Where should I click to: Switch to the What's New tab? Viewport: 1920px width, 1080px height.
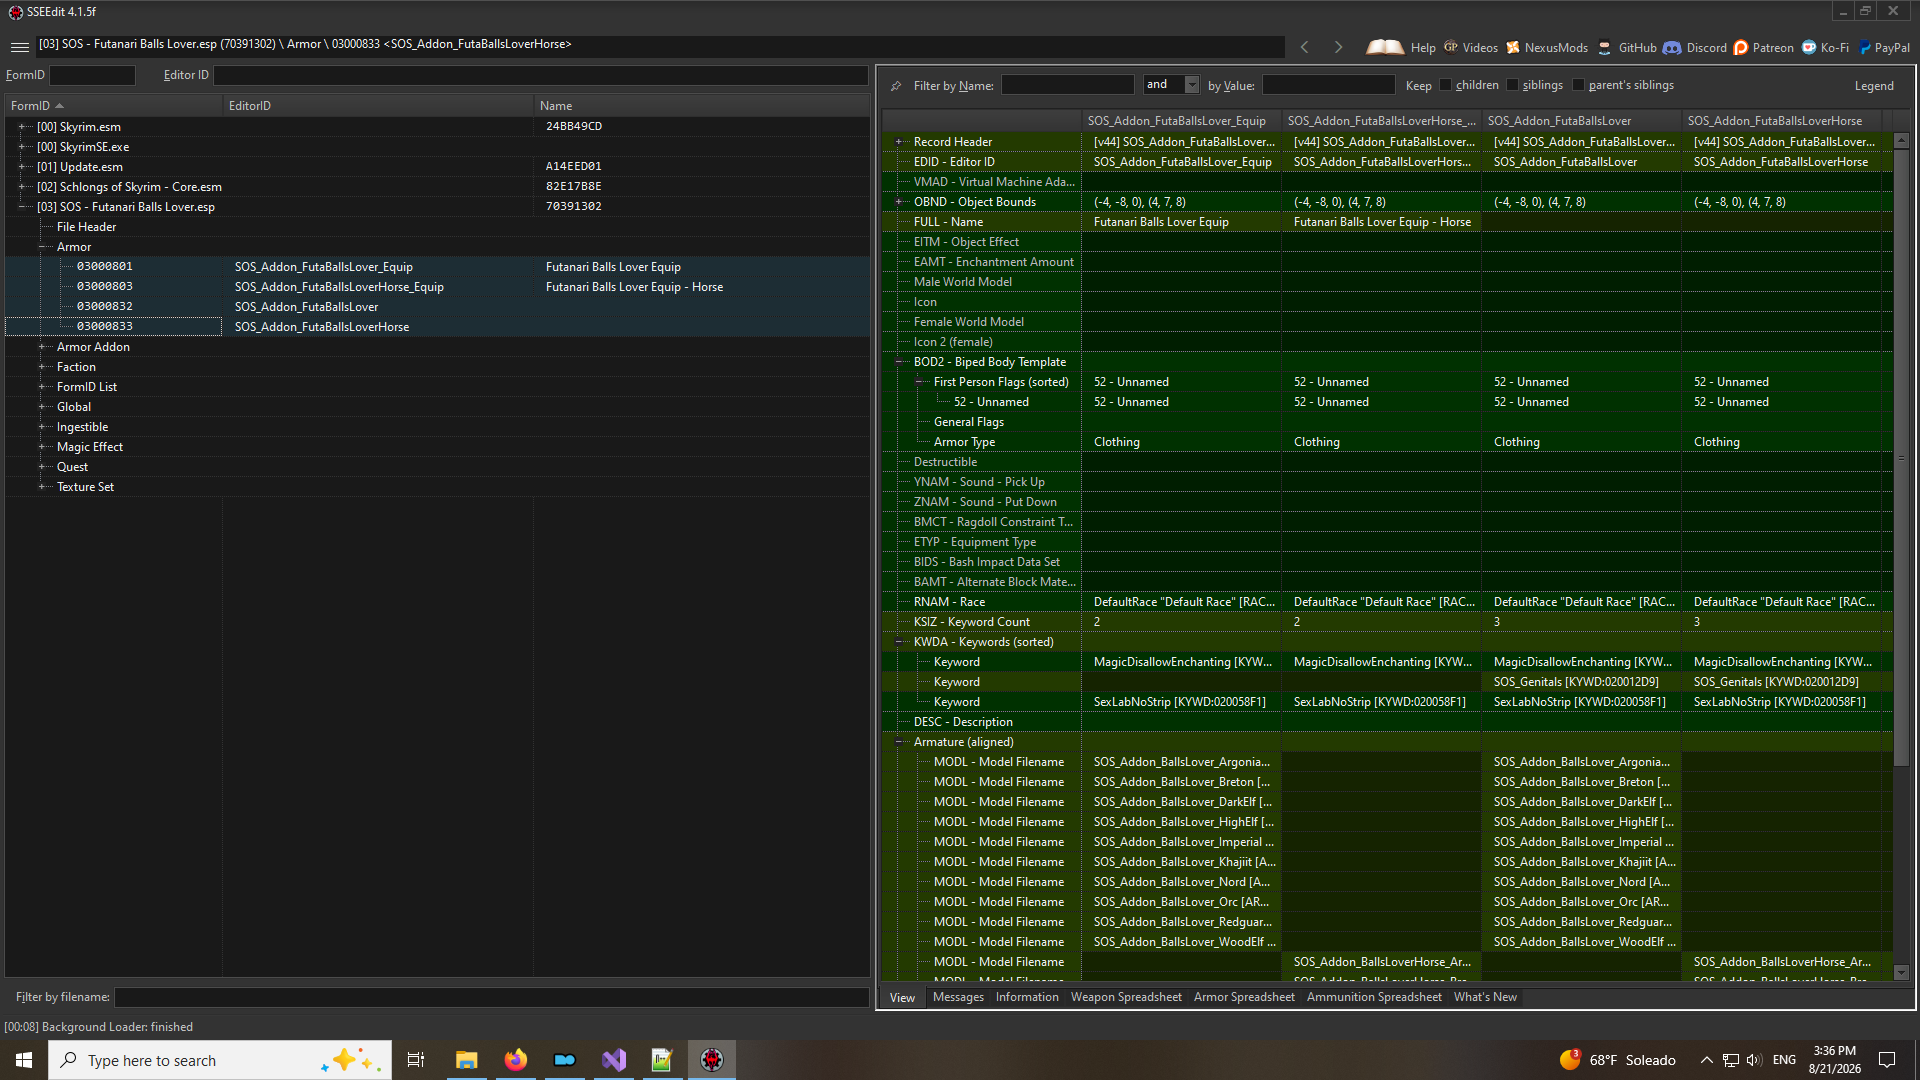click(1485, 997)
